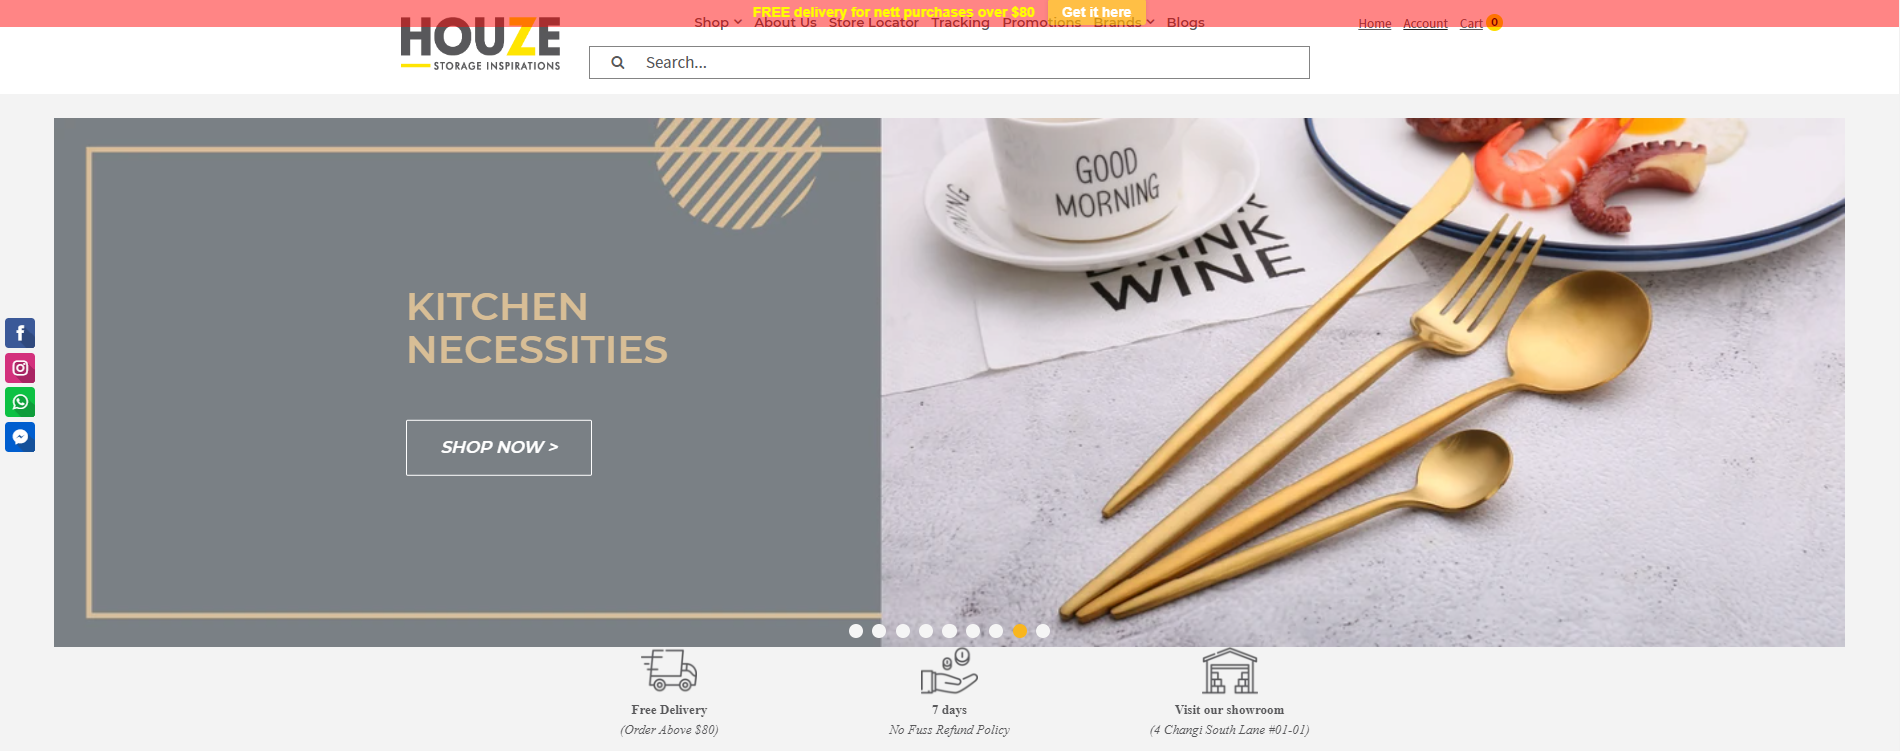The width and height of the screenshot is (1900, 751).
Task: Click the Visit our showroom warehouse icon
Action: tap(1229, 671)
